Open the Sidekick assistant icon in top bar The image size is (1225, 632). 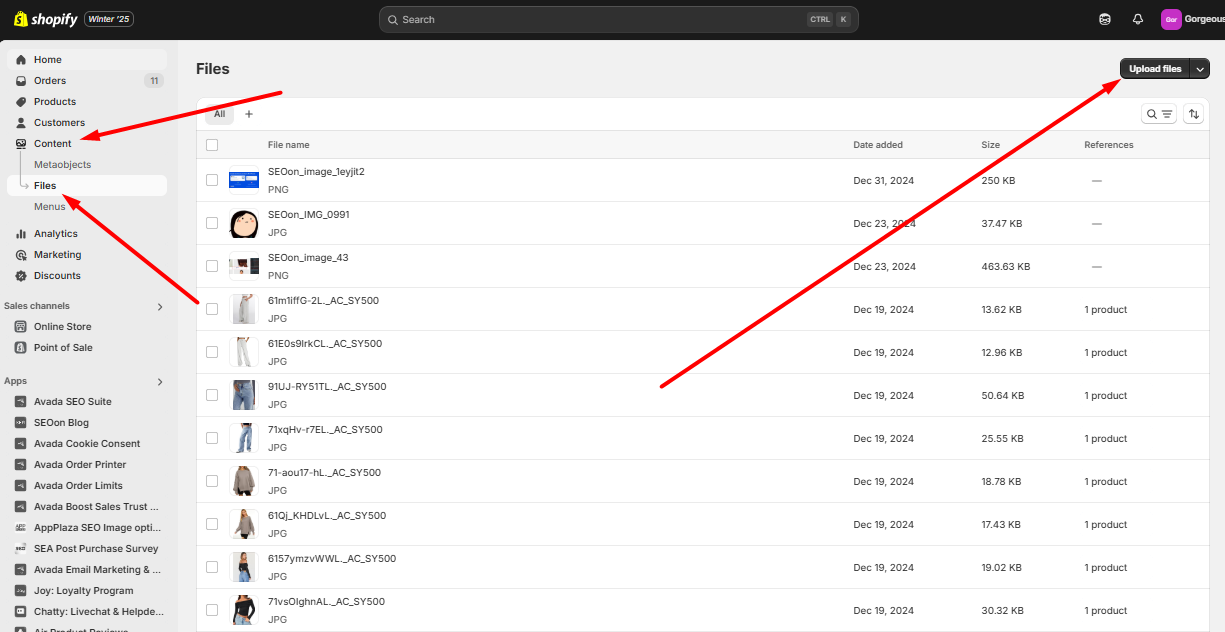1105,19
